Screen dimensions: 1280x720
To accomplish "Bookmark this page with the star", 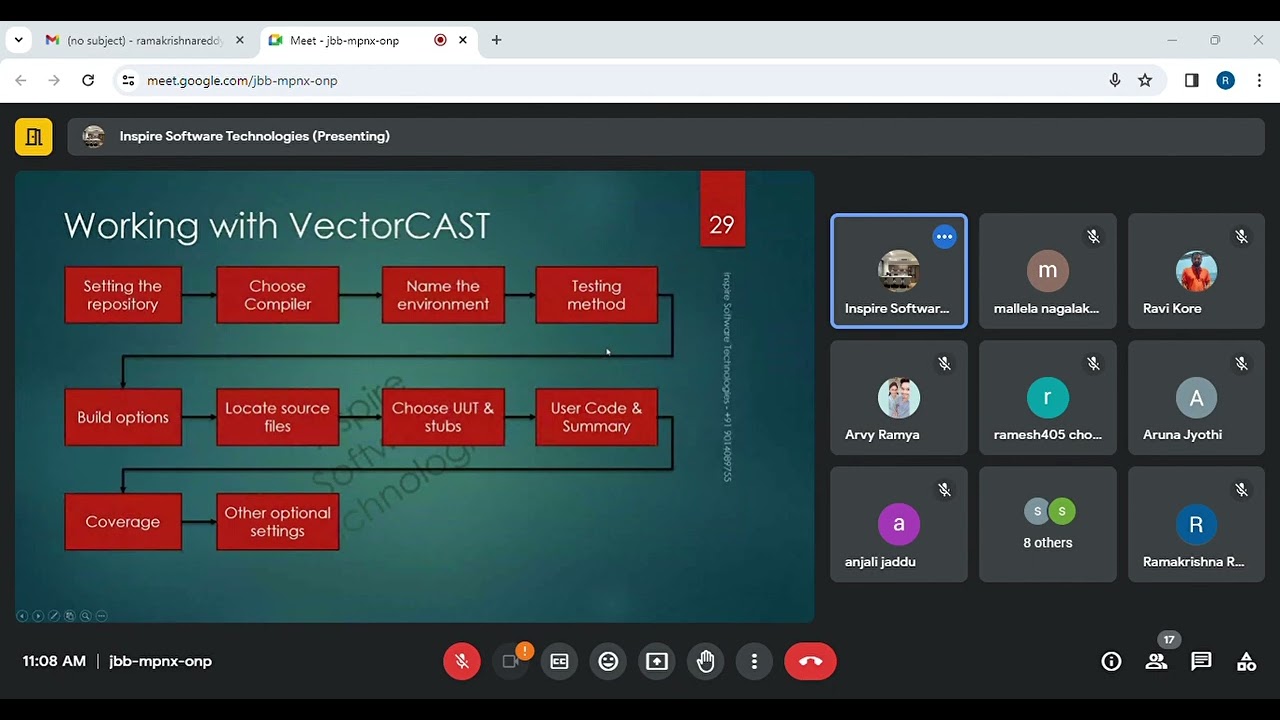I will tap(1145, 80).
